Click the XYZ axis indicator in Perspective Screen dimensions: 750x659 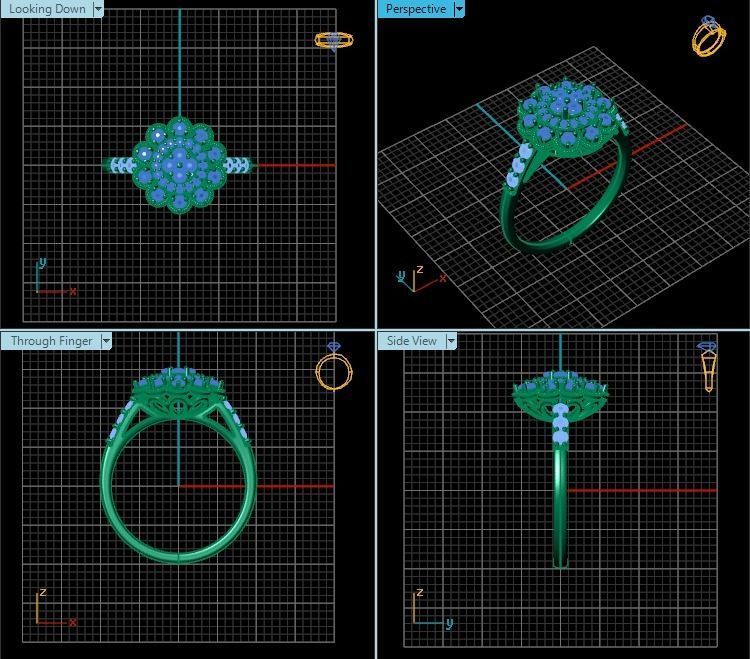421,279
